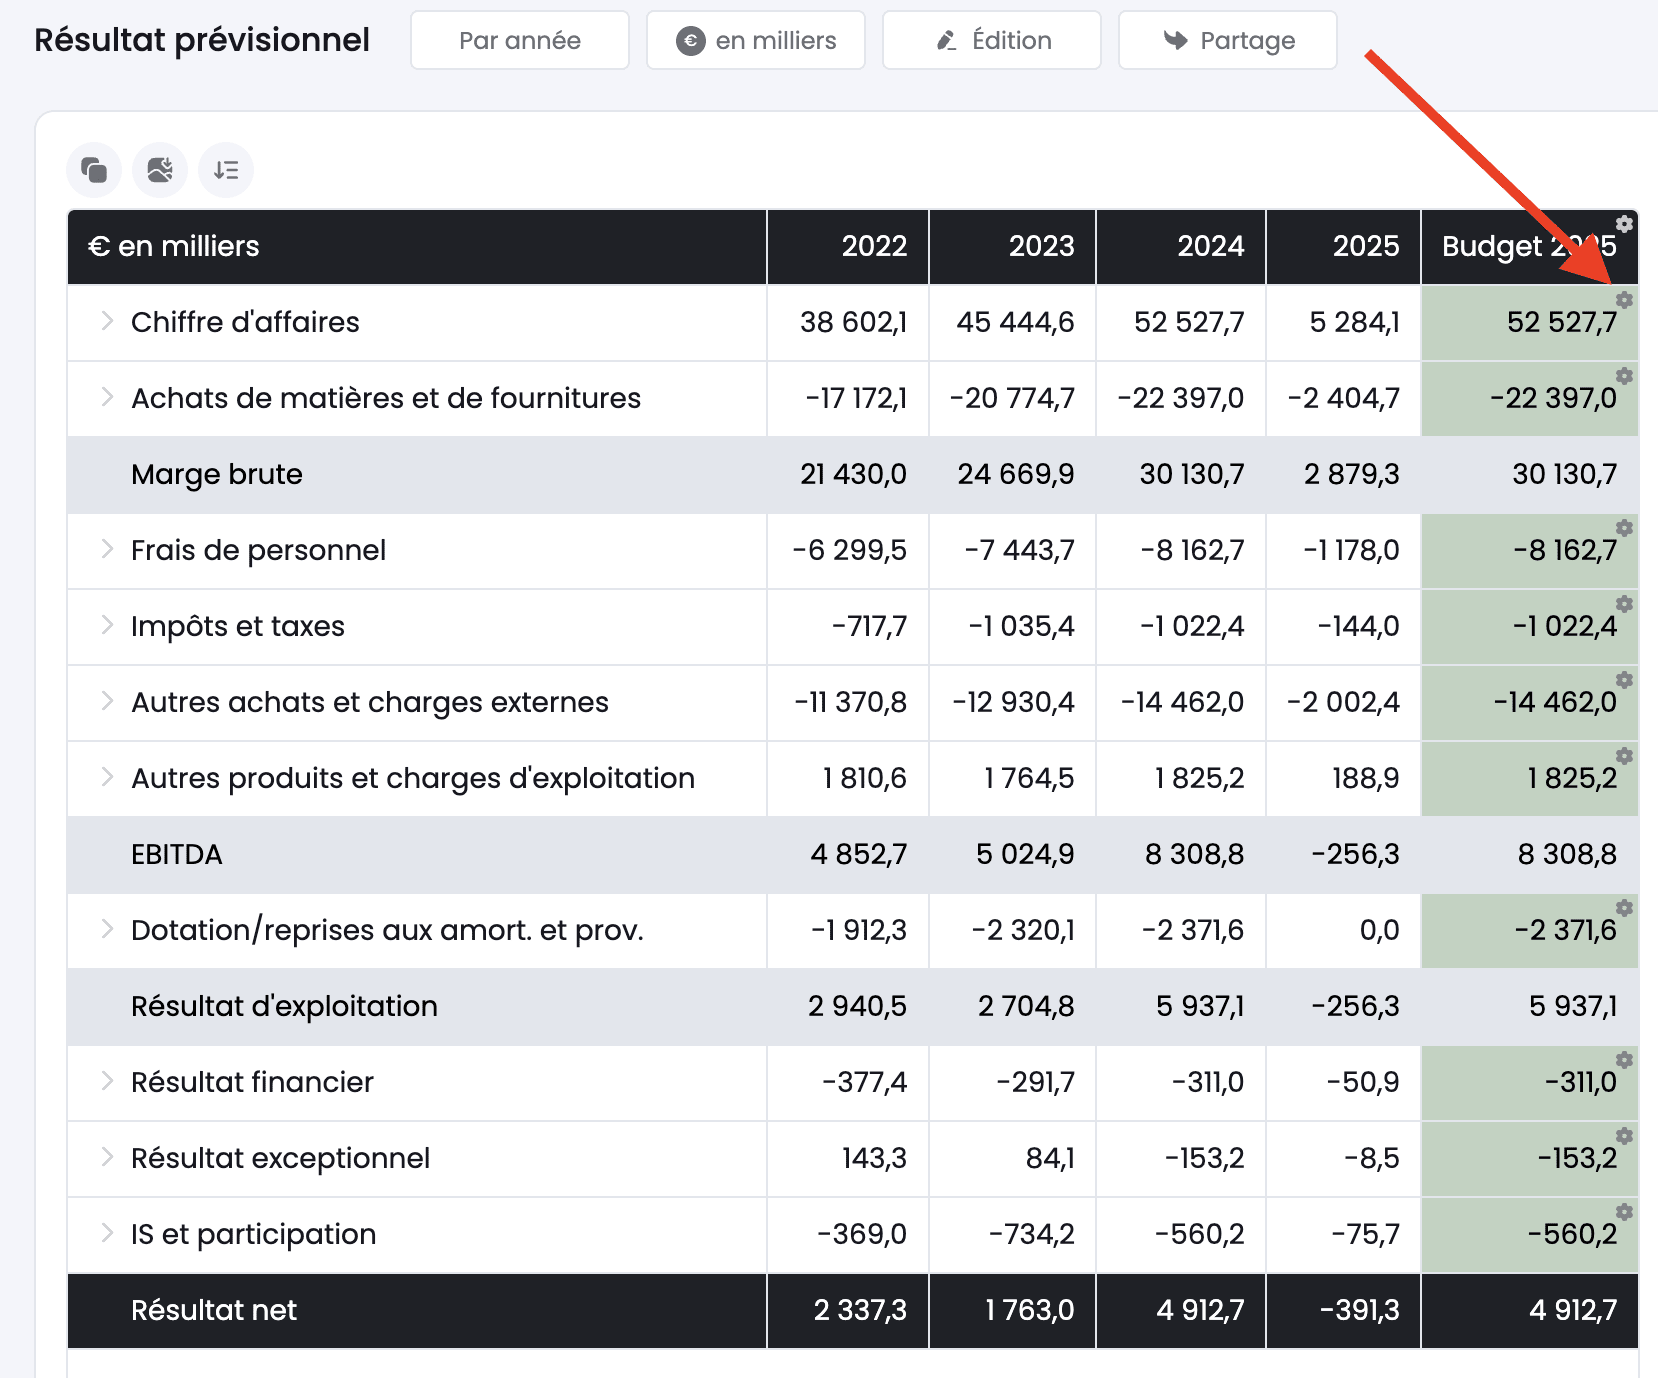
Task: Open gear on Autres produits budget cell
Action: coord(1624,756)
